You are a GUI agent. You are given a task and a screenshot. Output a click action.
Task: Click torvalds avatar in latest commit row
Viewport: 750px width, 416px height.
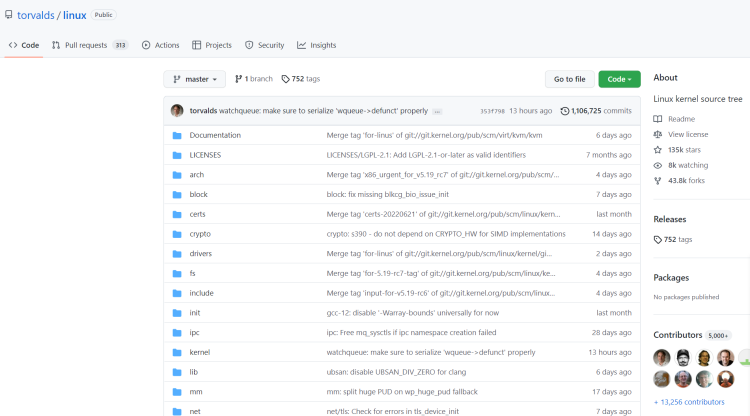pos(177,111)
